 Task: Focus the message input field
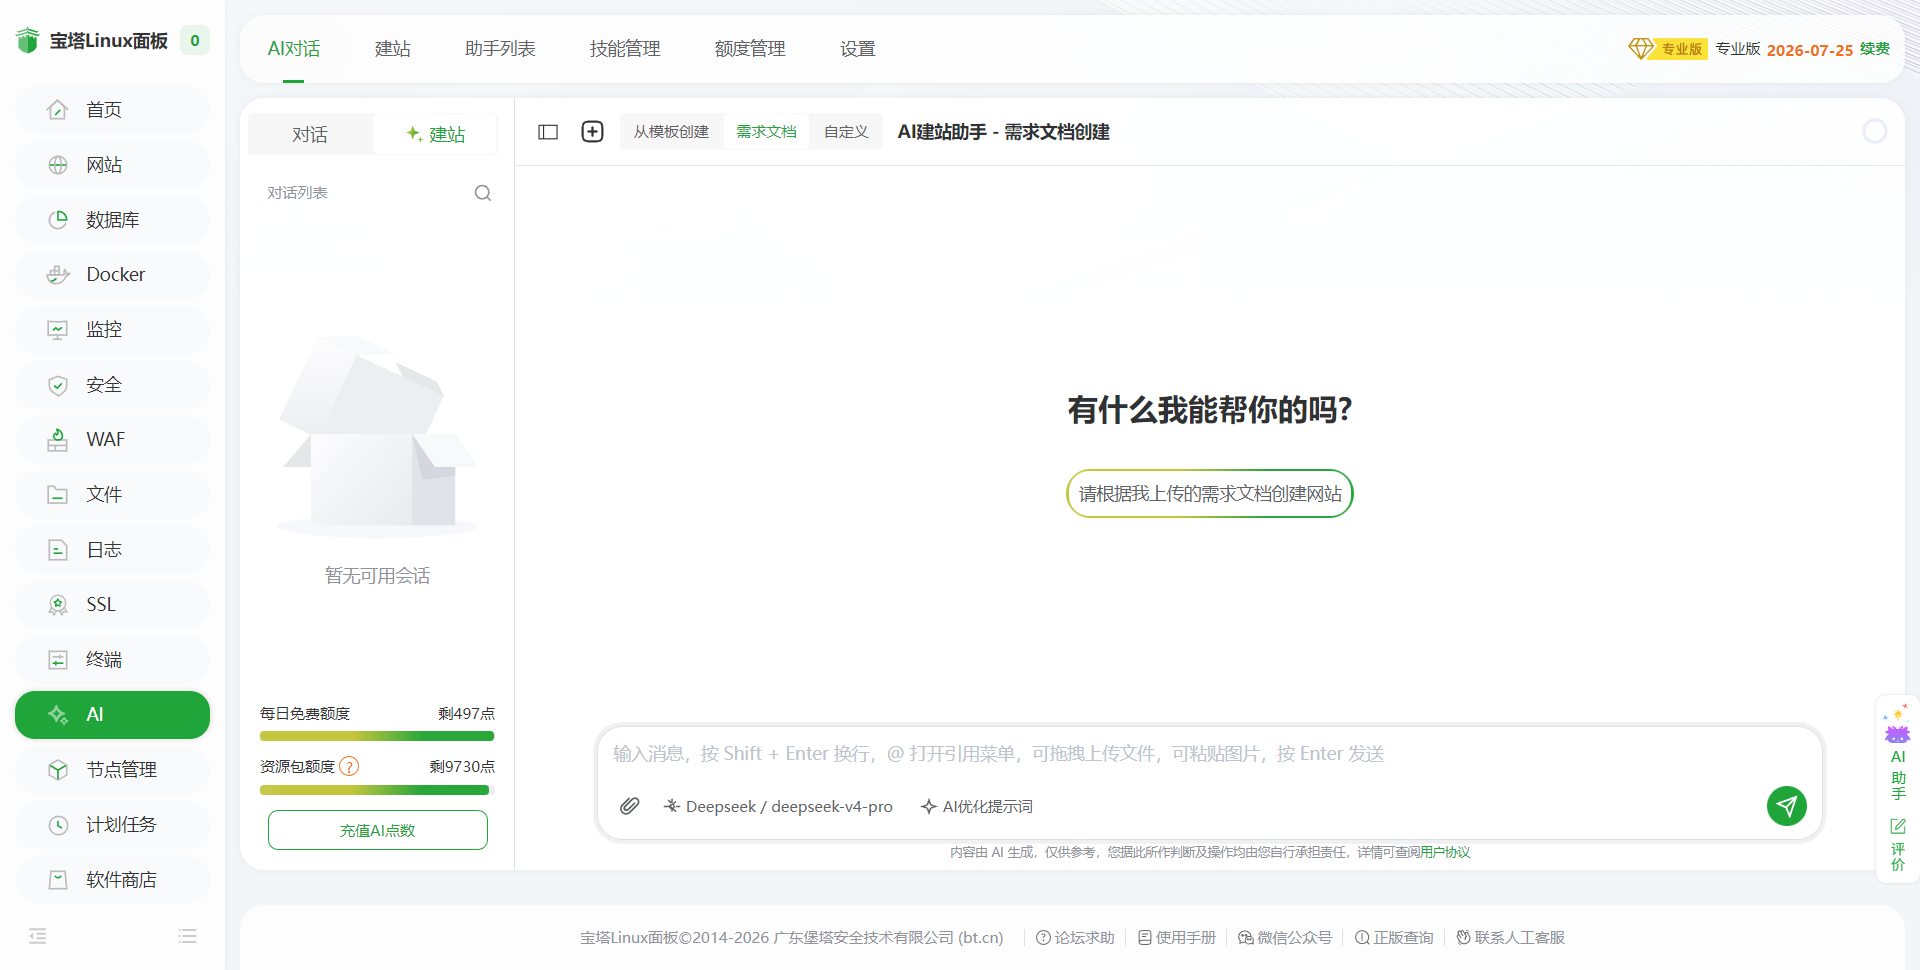pos(1210,754)
